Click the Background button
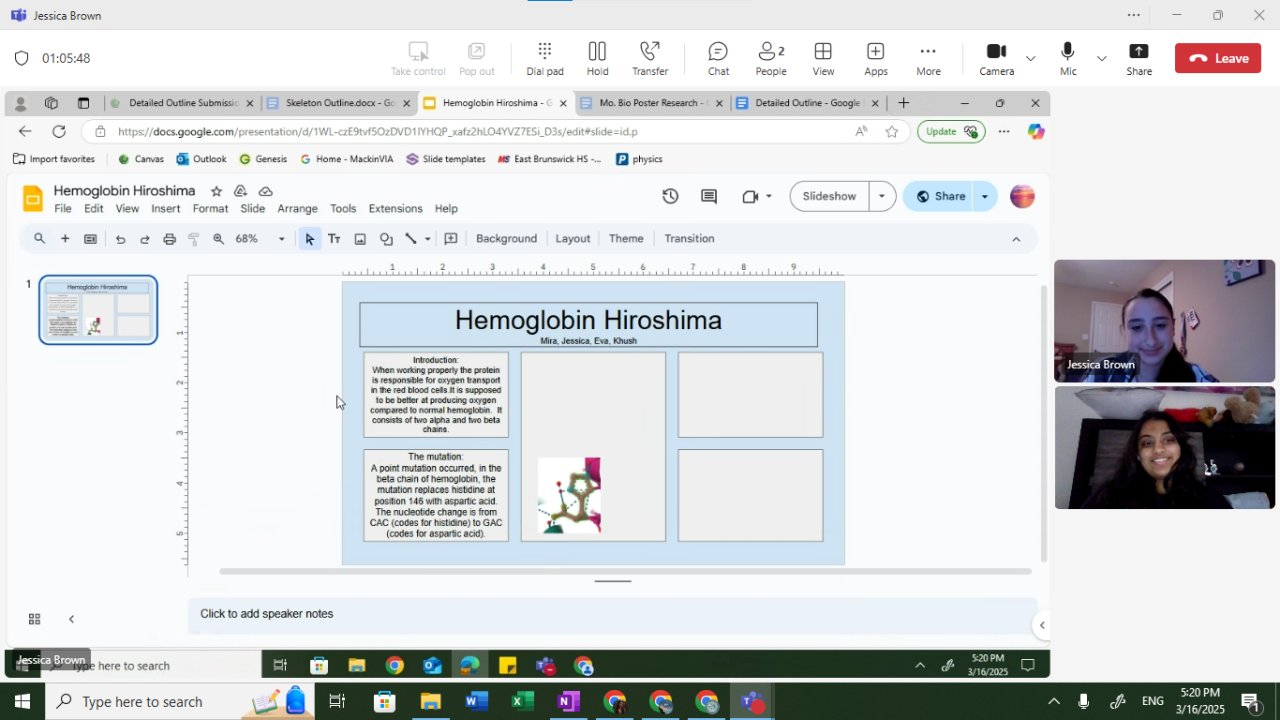The width and height of the screenshot is (1280, 720). click(506, 239)
